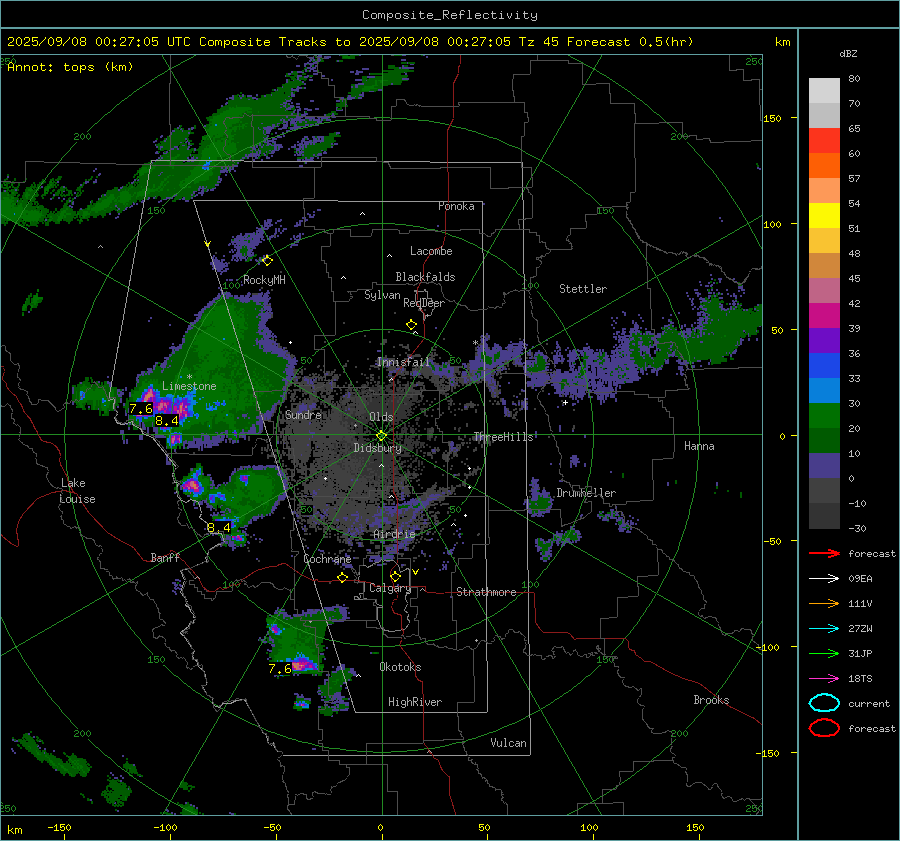Click the Sylvan place label

pyautogui.click(x=382, y=295)
